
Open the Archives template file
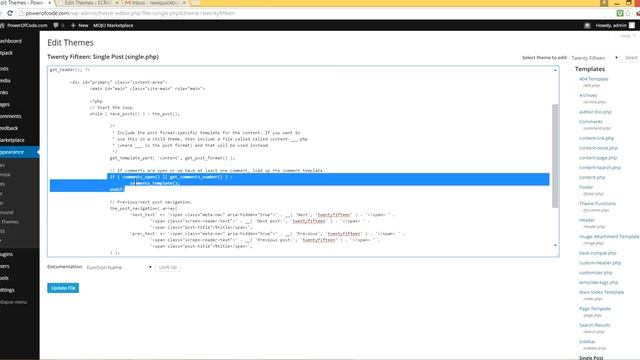point(588,95)
